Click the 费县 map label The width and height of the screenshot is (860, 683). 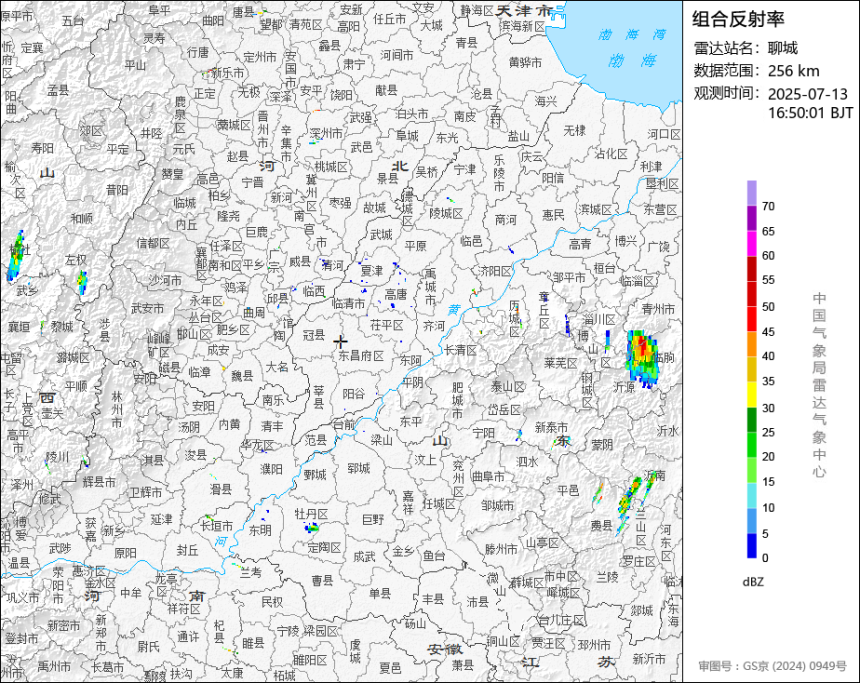coord(601,526)
